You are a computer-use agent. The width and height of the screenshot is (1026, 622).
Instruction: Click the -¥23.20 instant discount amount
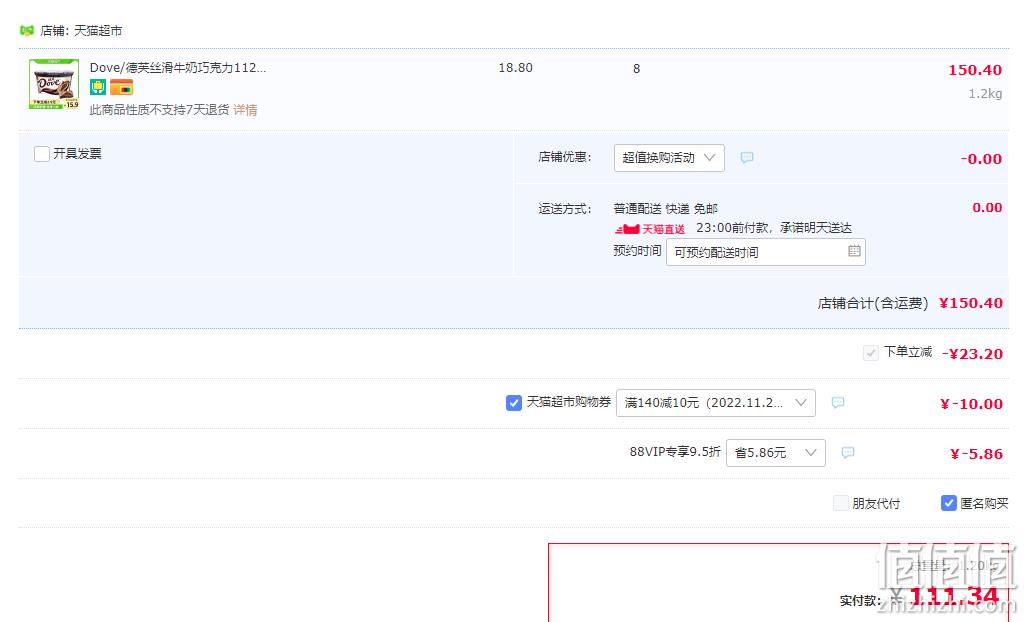972,354
